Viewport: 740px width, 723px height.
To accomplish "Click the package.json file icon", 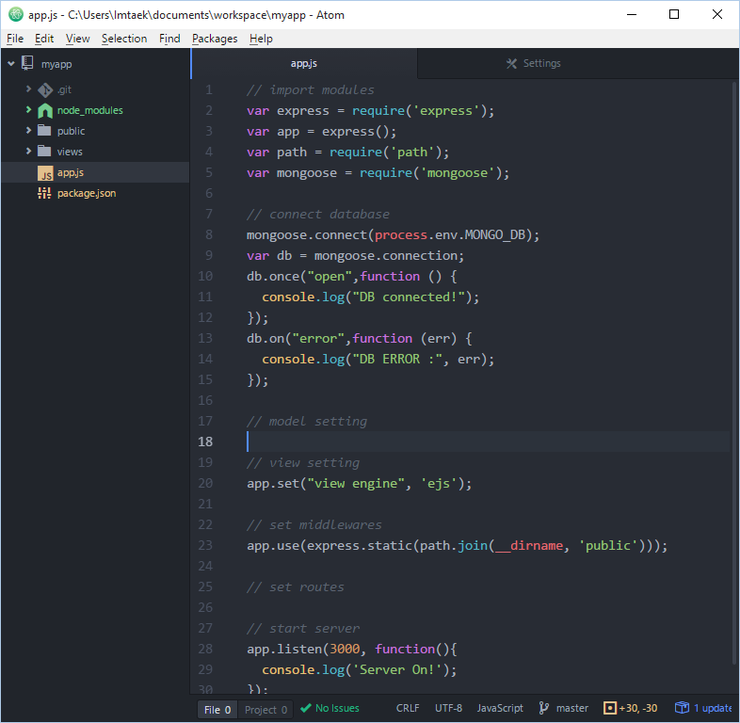I will point(44,193).
